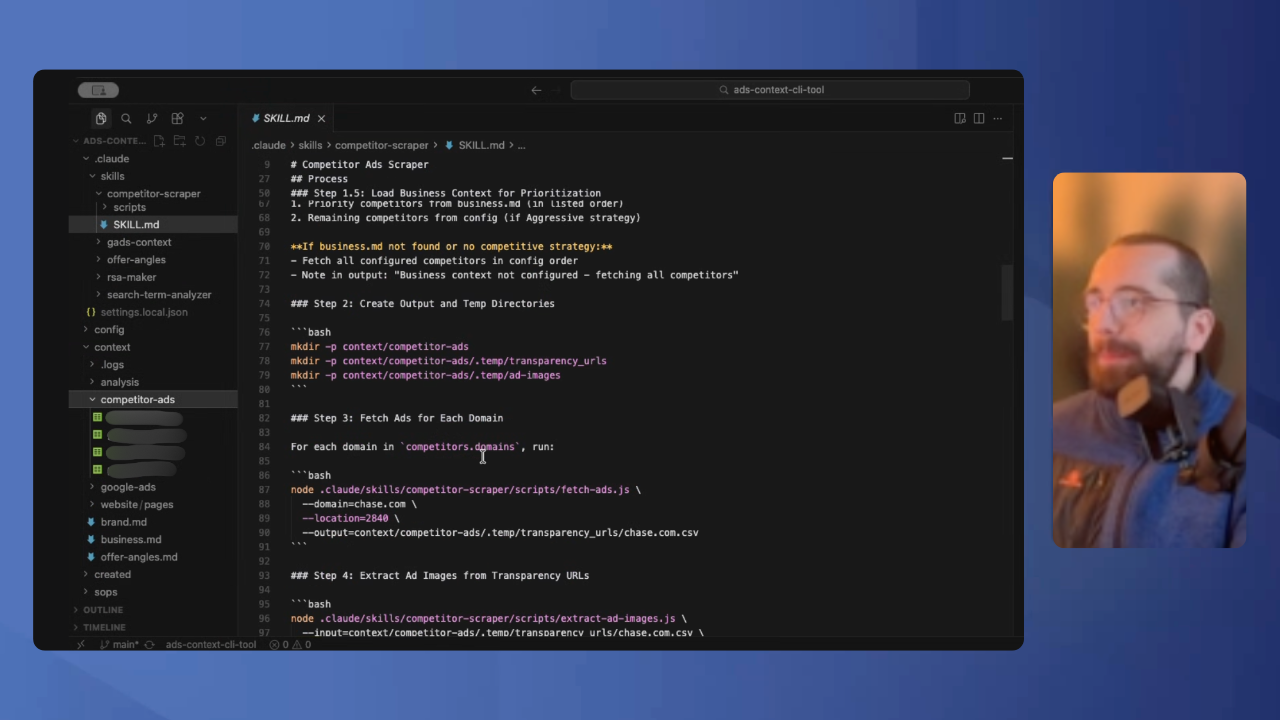Viewport: 1280px width, 720px height.
Task: Click .claude in the breadcrumb
Action: (x=269, y=145)
